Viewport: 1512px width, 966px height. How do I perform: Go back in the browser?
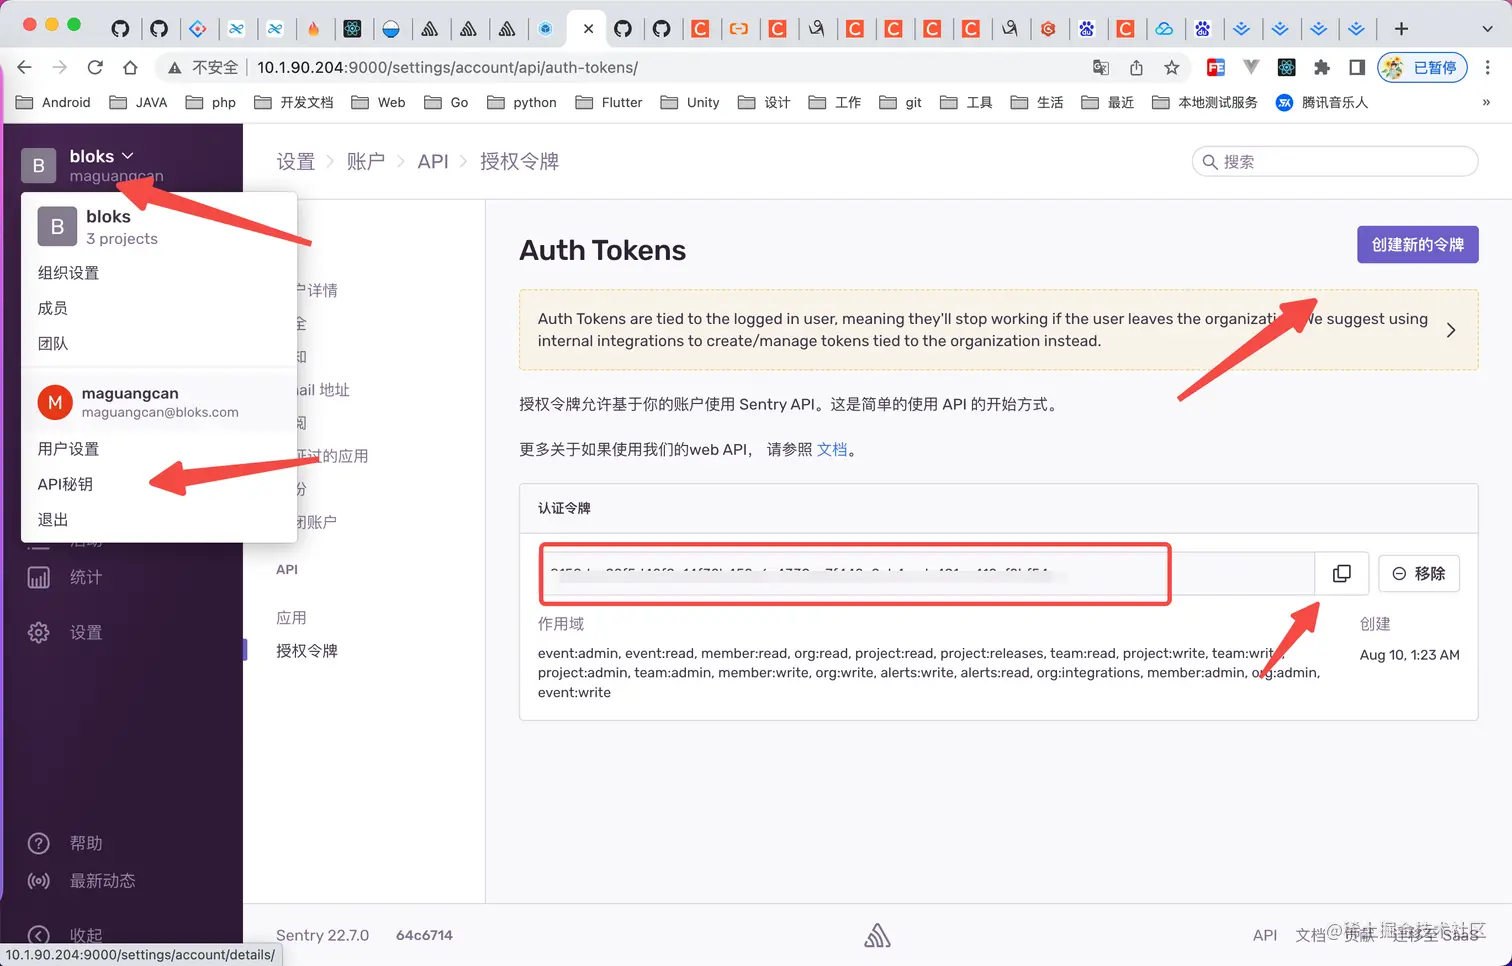point(25,67)
